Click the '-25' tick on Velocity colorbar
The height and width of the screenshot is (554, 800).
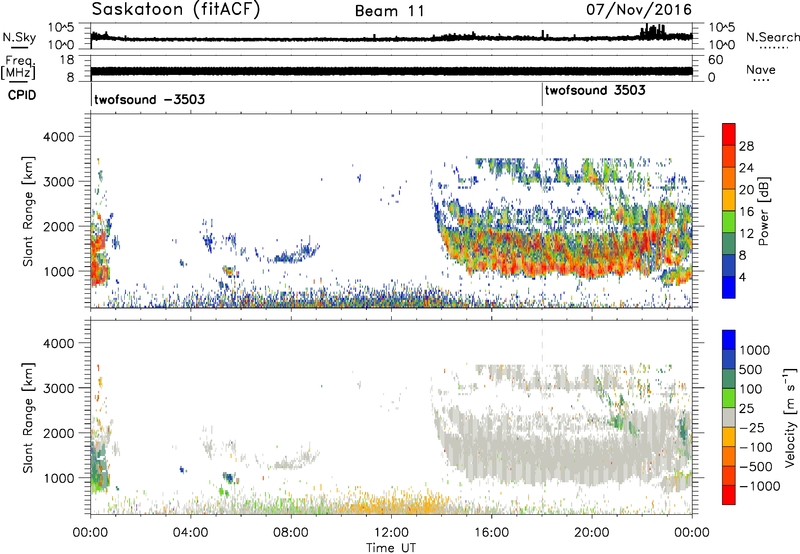pos(753,427)
